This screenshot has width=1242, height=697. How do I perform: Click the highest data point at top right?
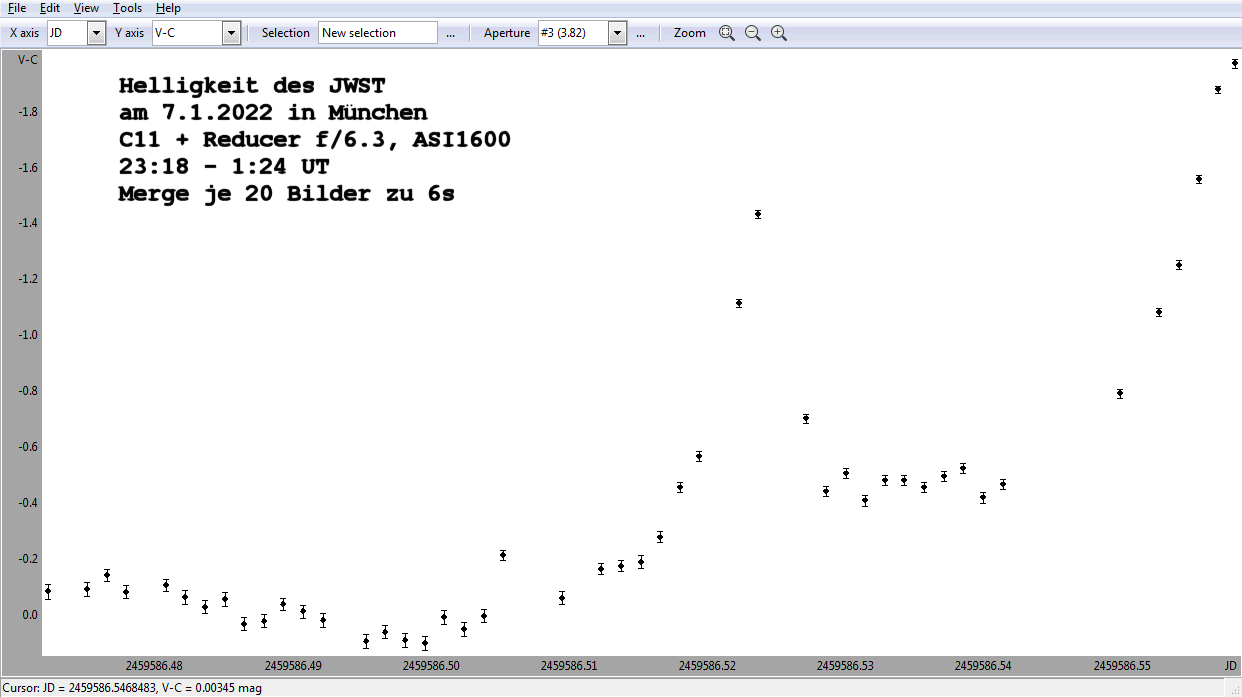point(1235,64)
